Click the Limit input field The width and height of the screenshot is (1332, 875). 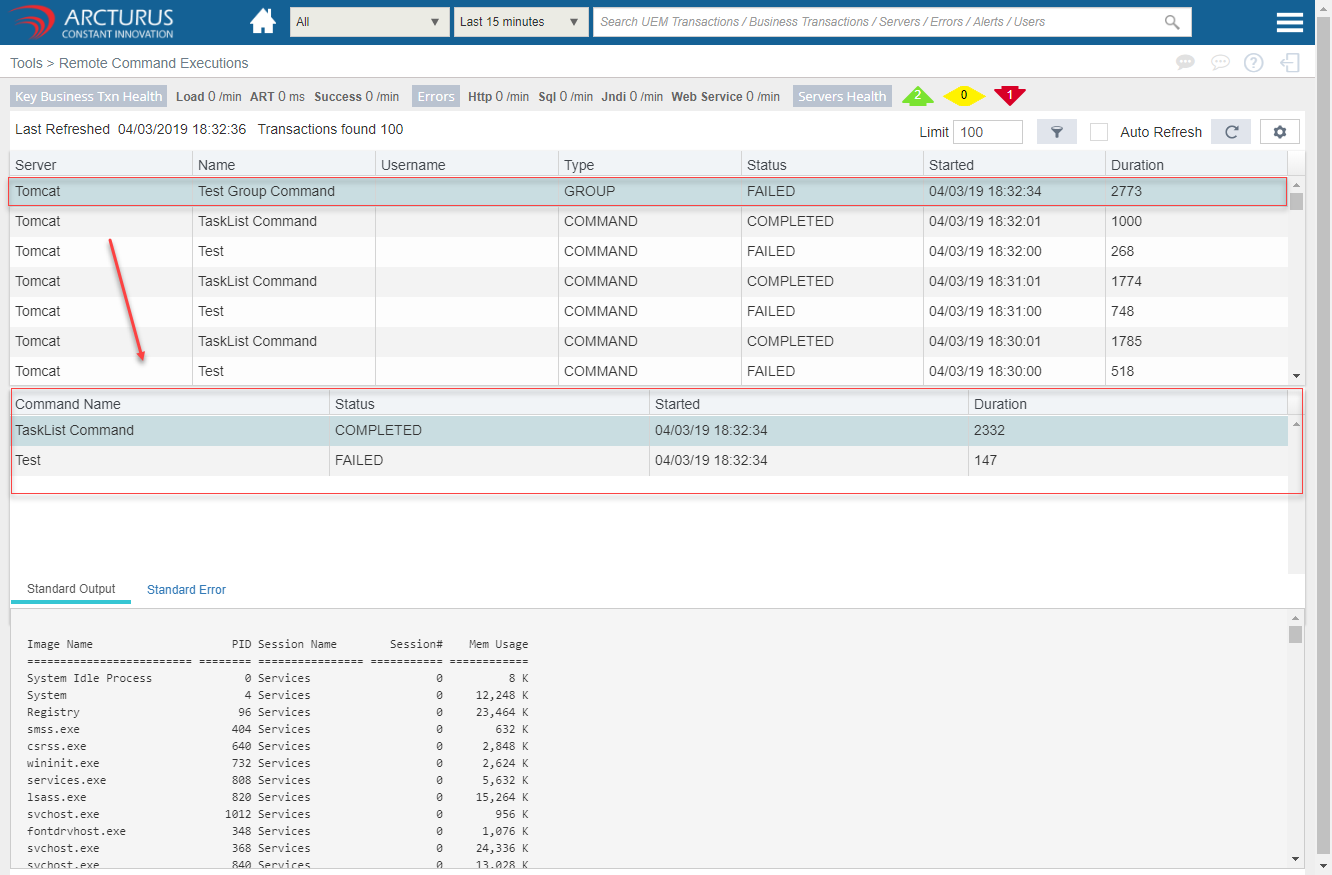tap(987, 132)
